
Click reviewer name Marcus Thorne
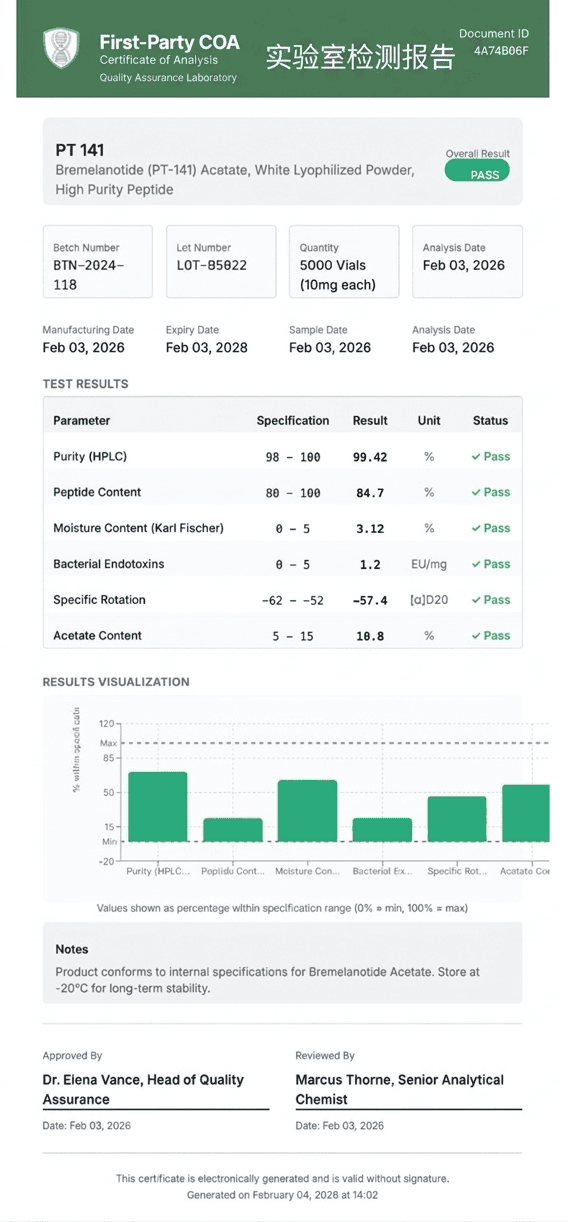pyautogui.click(x=399, y=1089)
